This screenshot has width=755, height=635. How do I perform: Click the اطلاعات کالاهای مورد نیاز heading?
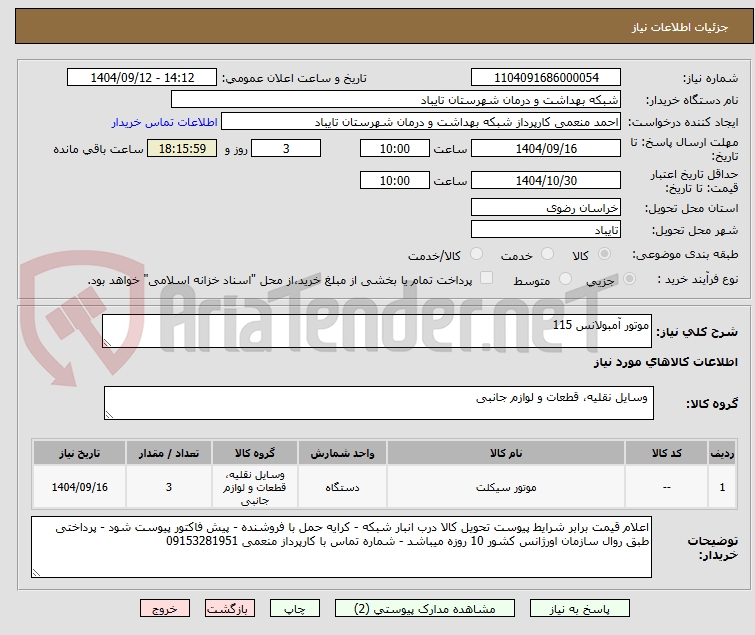tap(665, 362)
